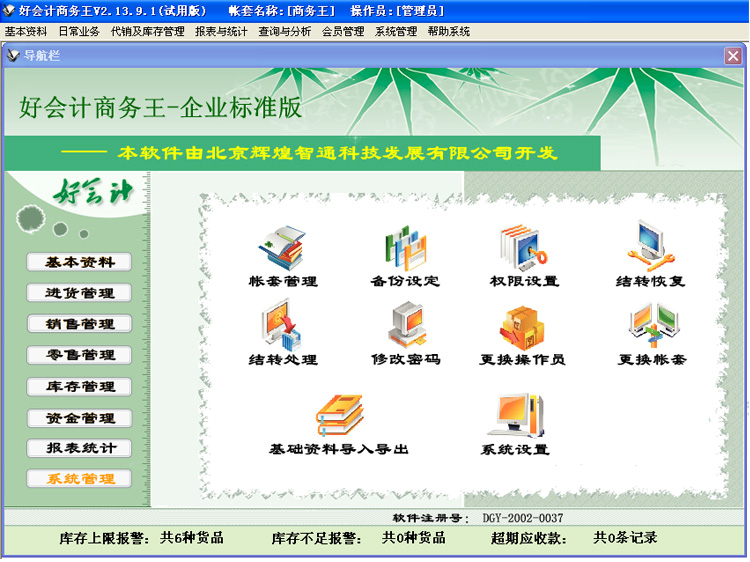Click the 好会计商务王-企业标准版 heading
The height and width of the screenshot is (562, 750).
(160, 107)
